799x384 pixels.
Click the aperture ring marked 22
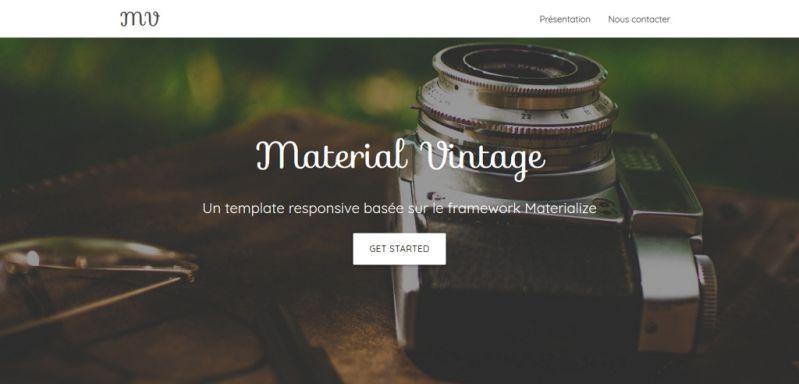(x=517, y=111)
